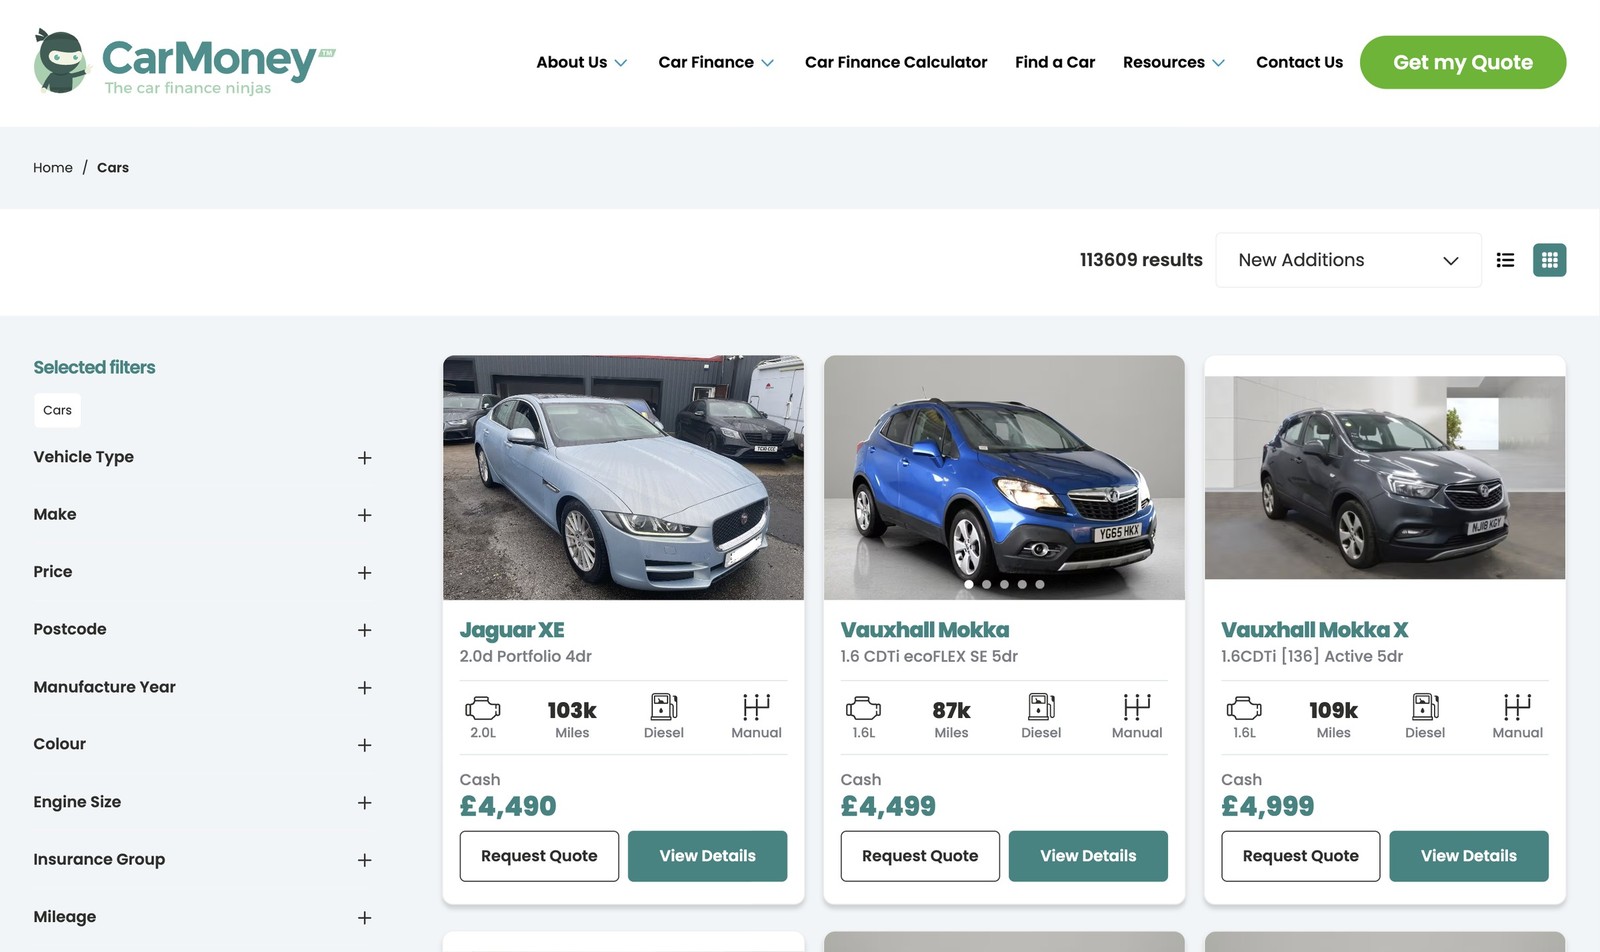Click engine icon on Mokka X card
This screenshot has height=952, width=1600.
[1244, 708]
